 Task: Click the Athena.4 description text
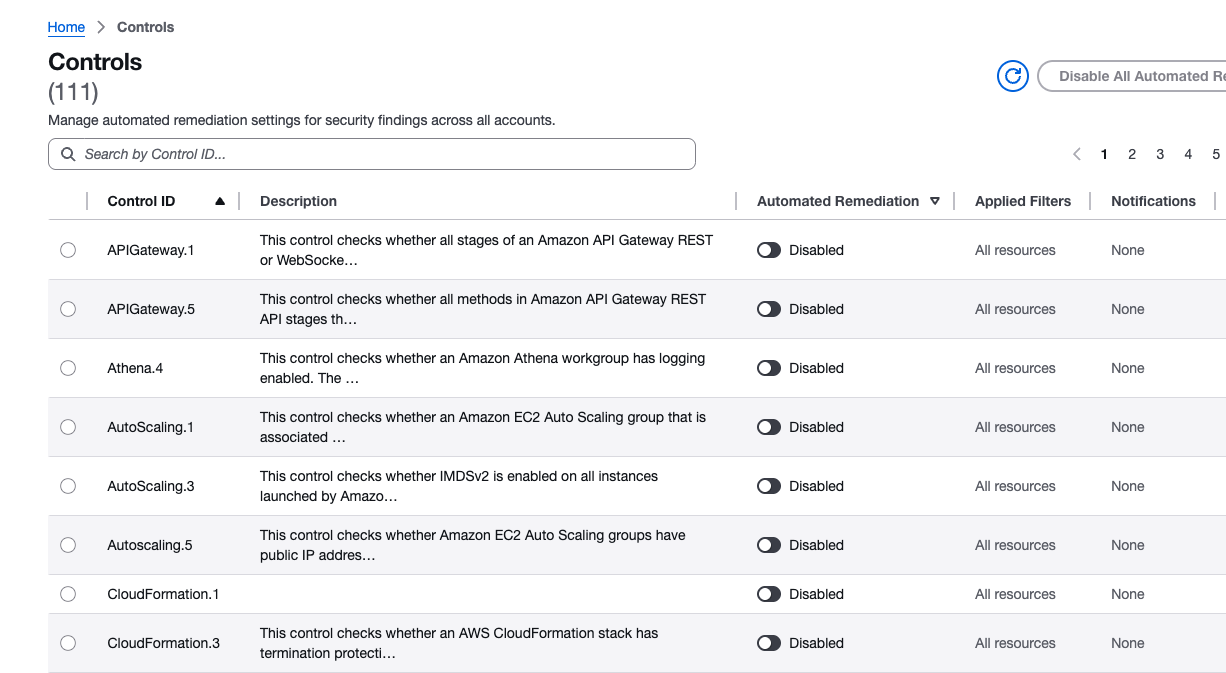click(482, 368)
